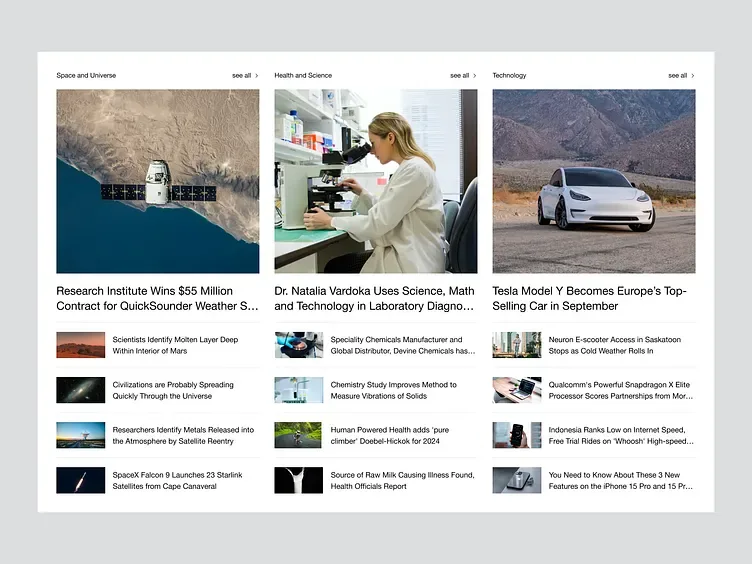Click the galaxy thumbnail image
Viewport: 752px width, 564px height.
click(x=81, y=390)
